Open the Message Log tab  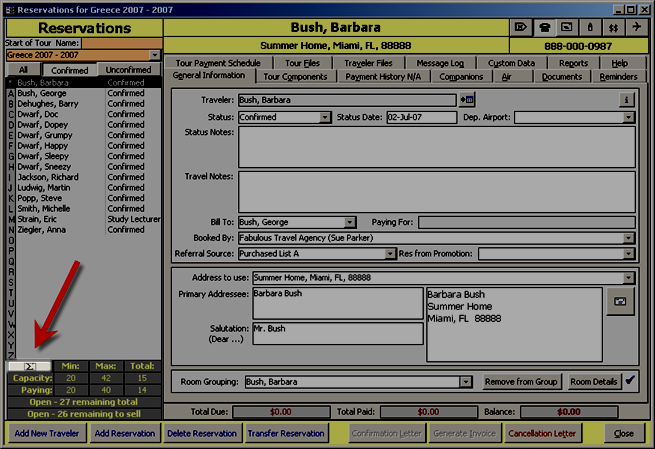pyautogui.click(x=440, y=63)
